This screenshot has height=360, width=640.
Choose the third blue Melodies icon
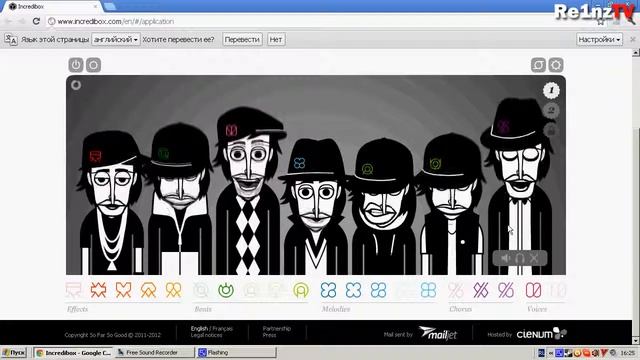click(x=378, y=290)
